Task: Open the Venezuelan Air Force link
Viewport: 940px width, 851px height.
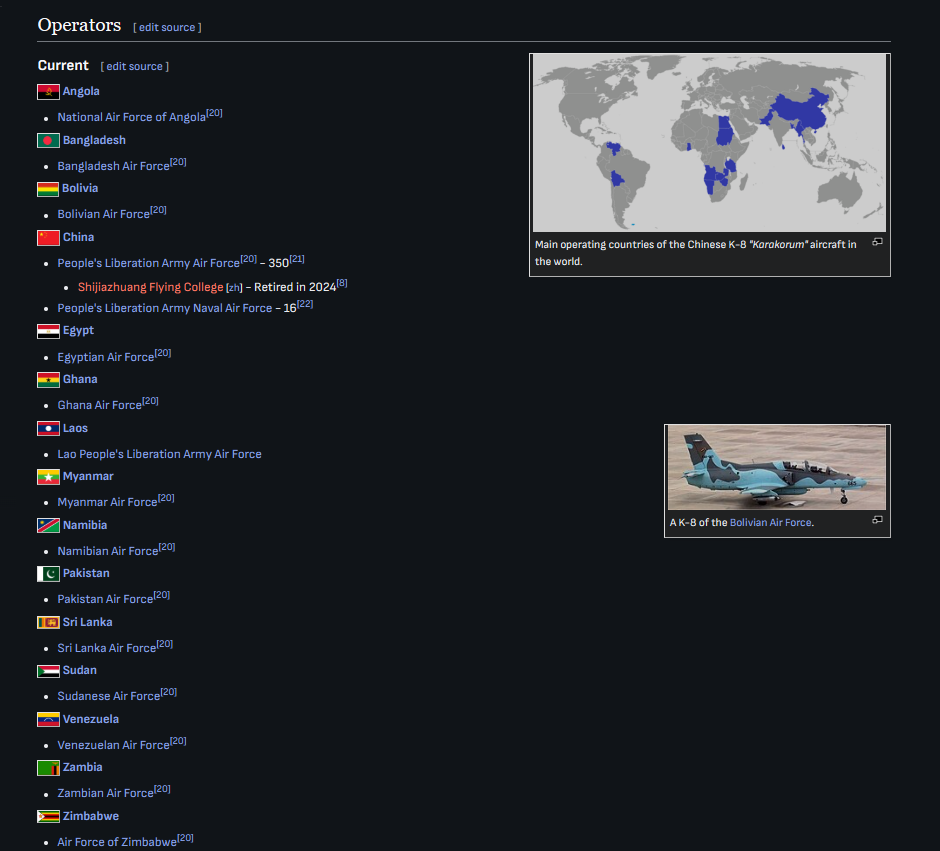Action: coord(113,746)
